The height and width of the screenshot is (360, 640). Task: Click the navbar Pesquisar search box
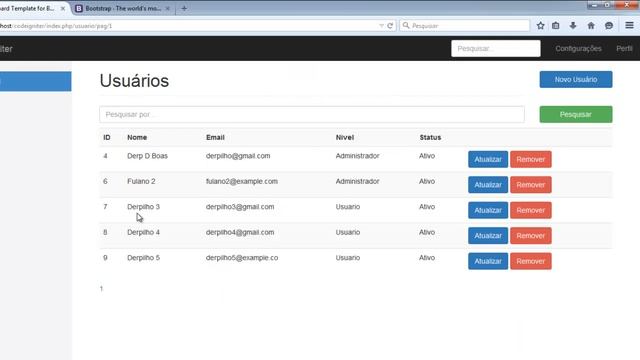click(496, 49)
